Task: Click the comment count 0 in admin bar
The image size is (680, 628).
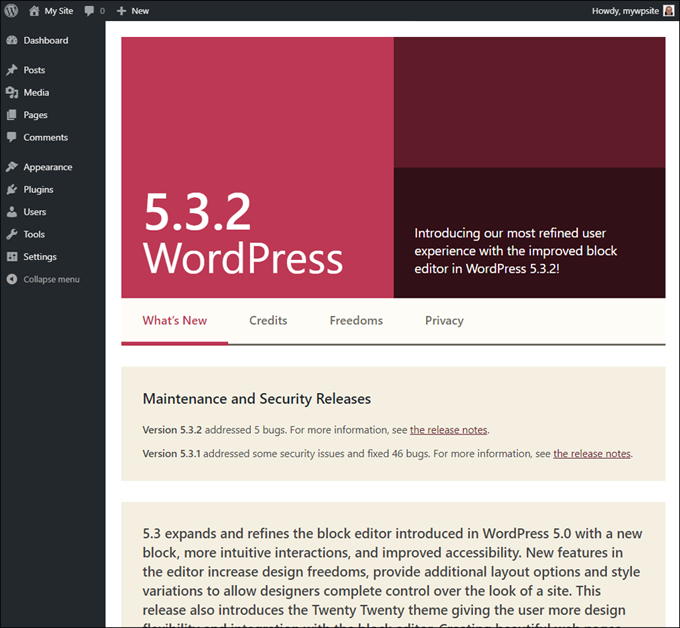Action: click(102, 11)
